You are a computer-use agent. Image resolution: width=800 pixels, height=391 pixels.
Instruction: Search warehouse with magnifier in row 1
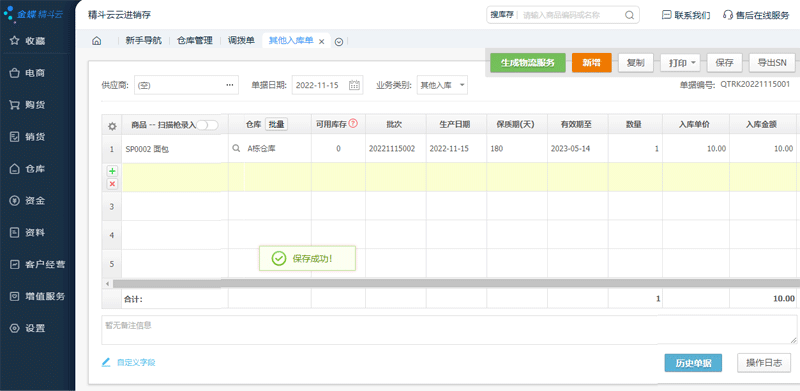point(236,149)
